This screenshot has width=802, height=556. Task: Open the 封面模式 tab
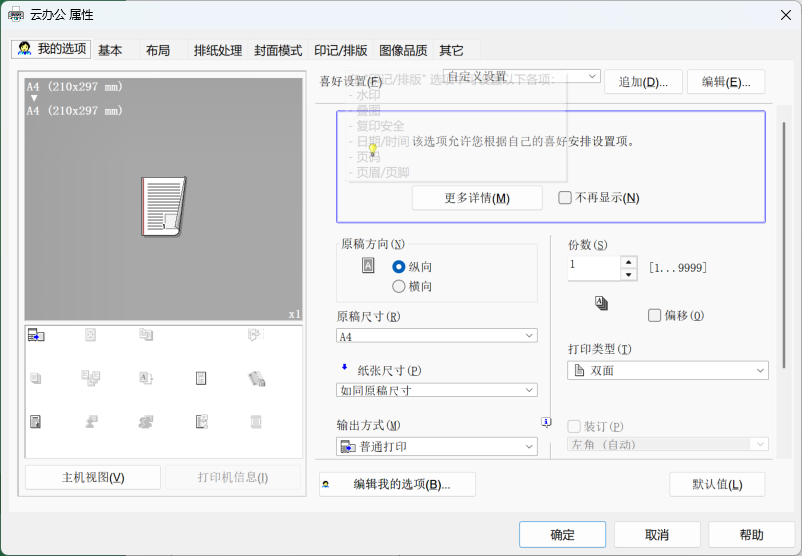click(278, 50)
